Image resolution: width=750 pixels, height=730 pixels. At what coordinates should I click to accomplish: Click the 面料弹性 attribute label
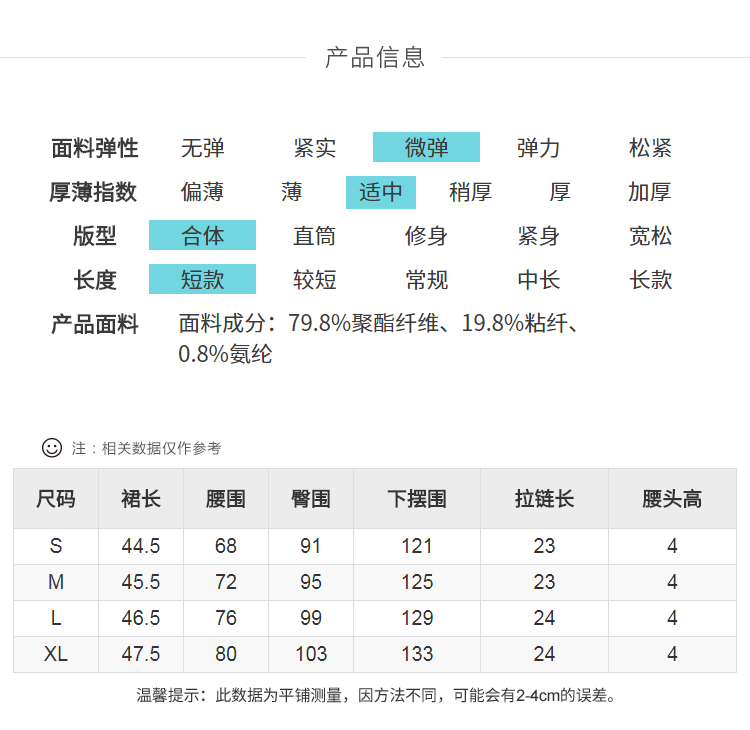pyautogui.click(x=95, y=148)
